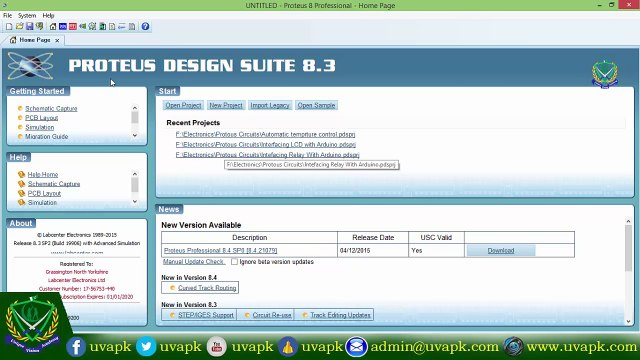Click News panel scroll down arrow
This screenshot has width=640, height=360.
[x=628, y=321]
